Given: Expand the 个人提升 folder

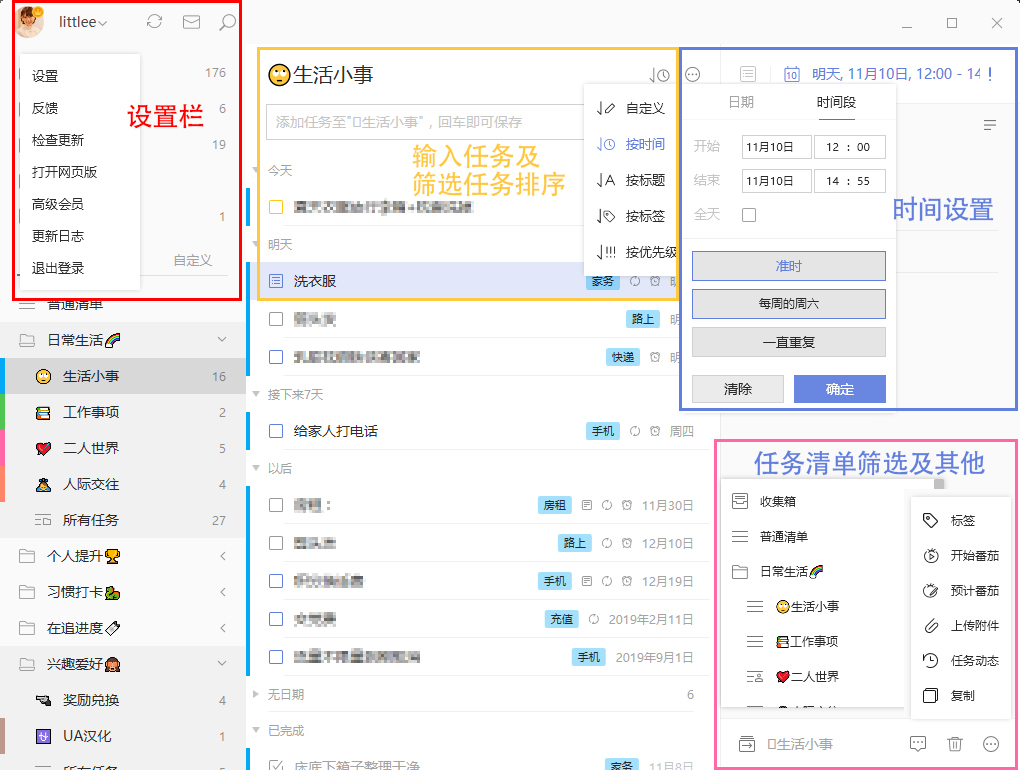Looking at the screenshot, I should 222,556.
